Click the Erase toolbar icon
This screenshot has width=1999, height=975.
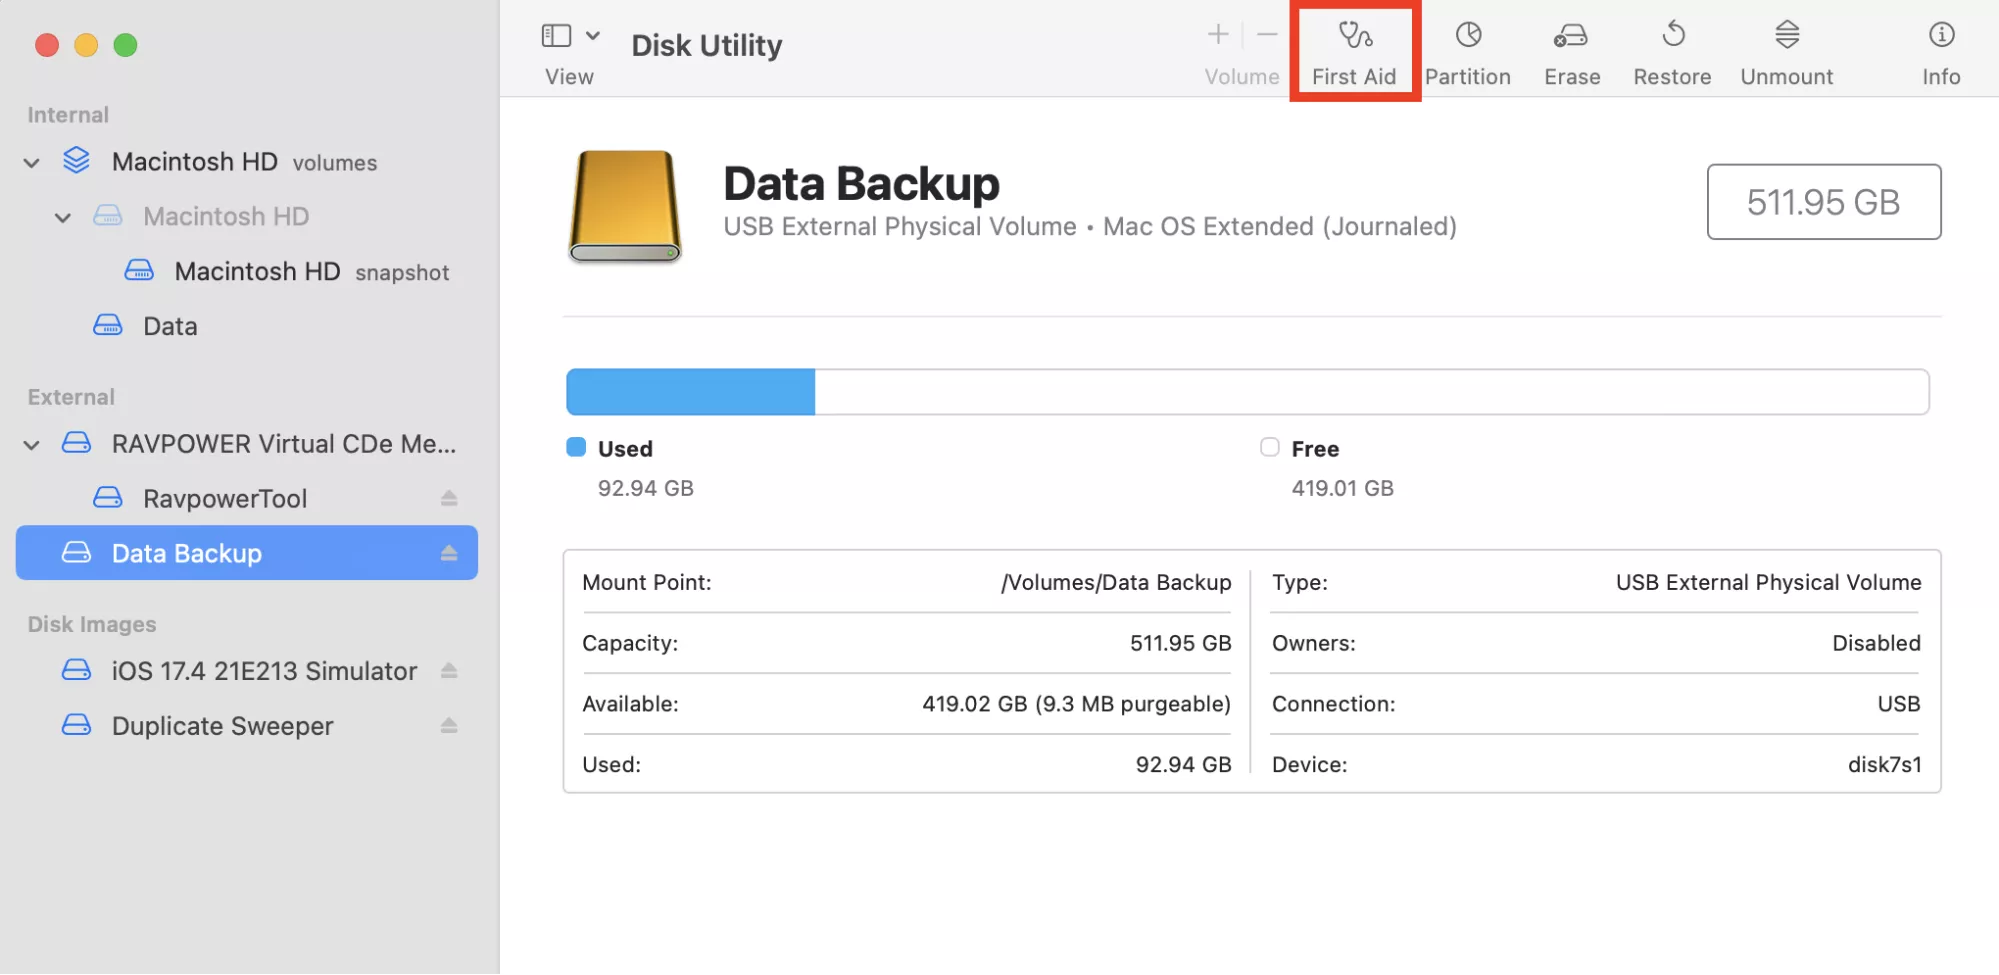1571,52
